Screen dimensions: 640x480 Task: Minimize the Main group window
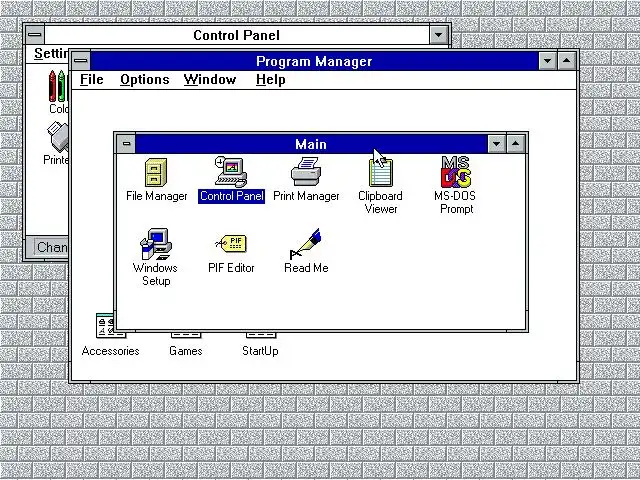point(497,144)
